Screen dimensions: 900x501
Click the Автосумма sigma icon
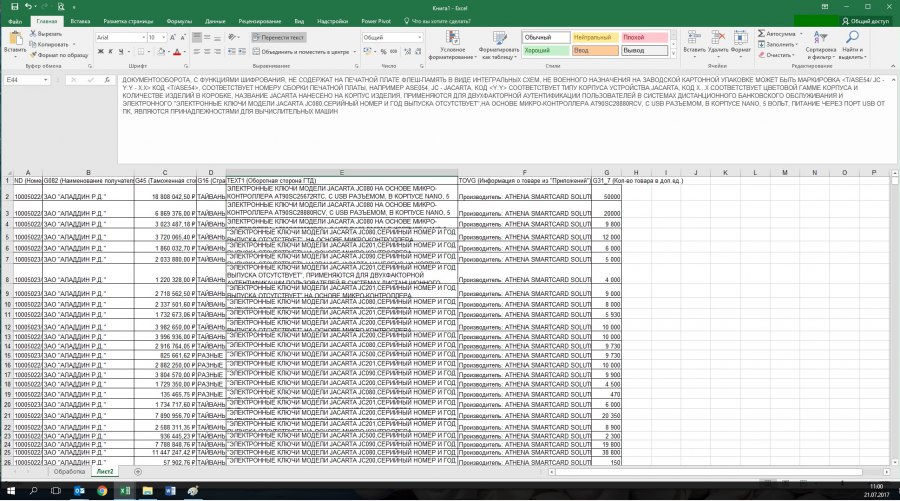pos(761,34)
